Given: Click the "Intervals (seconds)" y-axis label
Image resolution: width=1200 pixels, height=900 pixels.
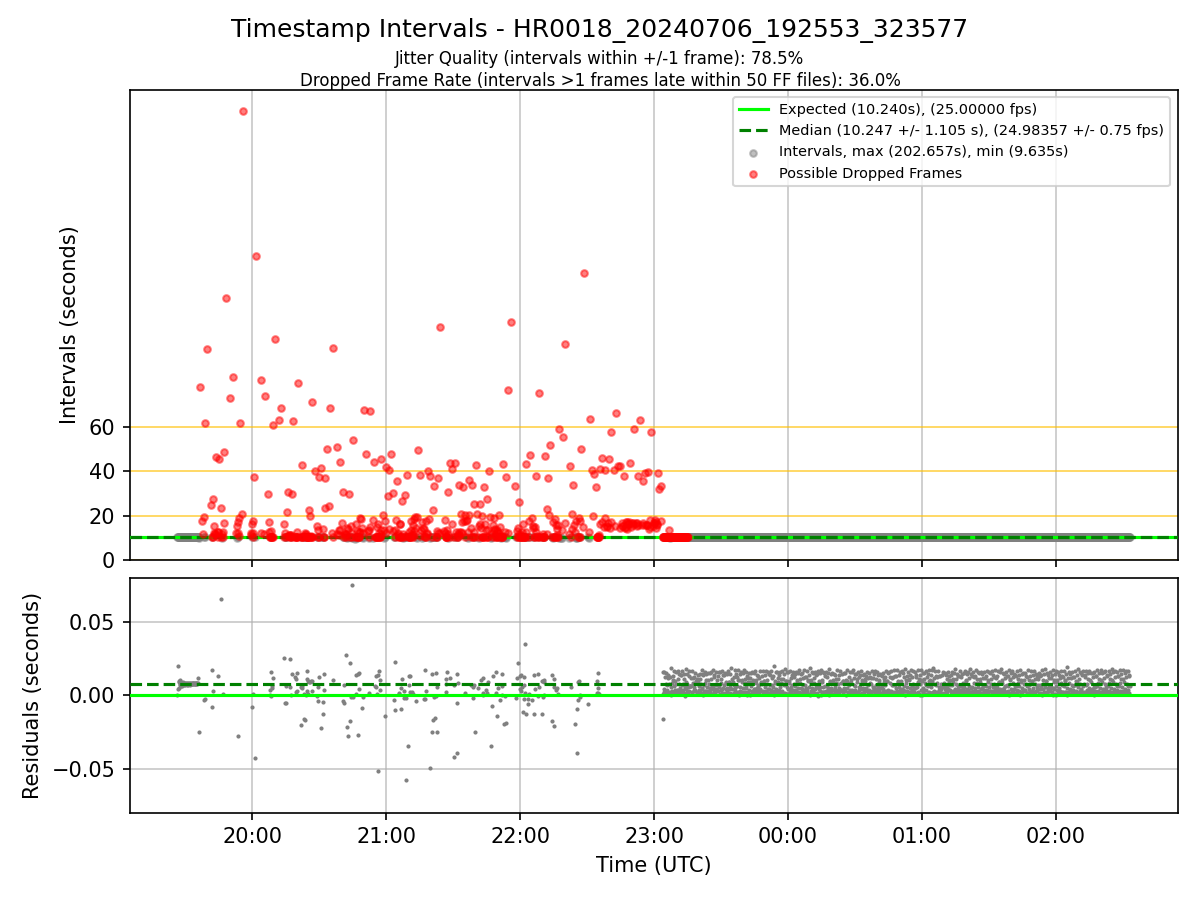Looking at the screenshot, I should click(x=68, y=325).
